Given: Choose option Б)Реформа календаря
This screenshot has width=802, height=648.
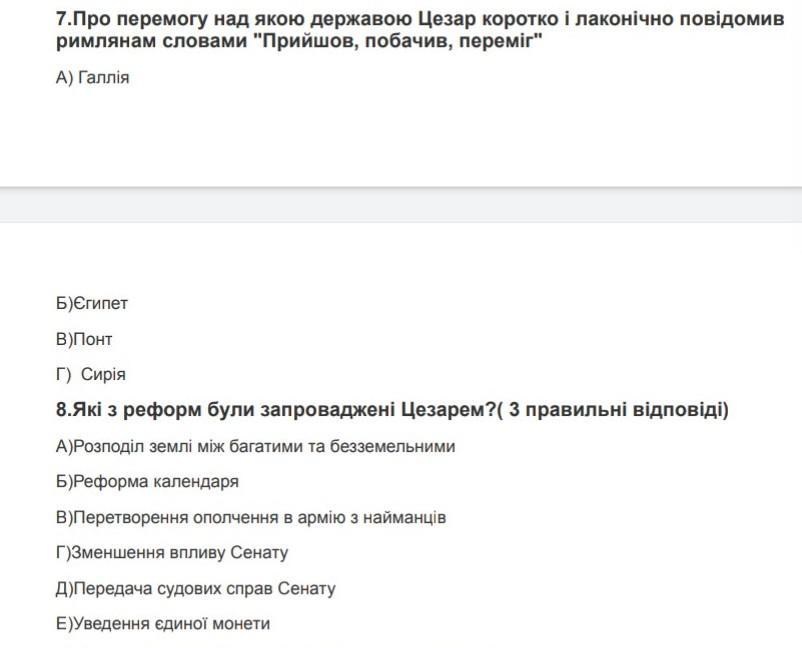Looking at the screenshot, I should (x=147, y=482).
